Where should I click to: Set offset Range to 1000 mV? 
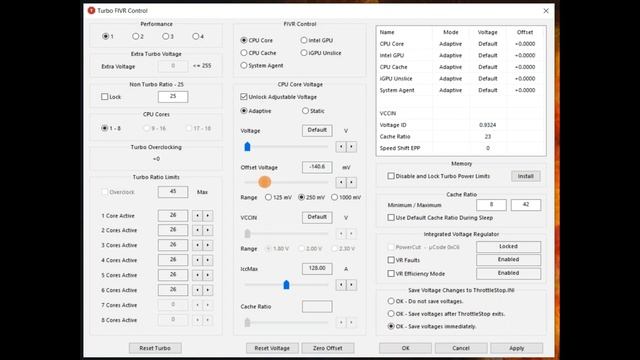click(x=334, y=197)
